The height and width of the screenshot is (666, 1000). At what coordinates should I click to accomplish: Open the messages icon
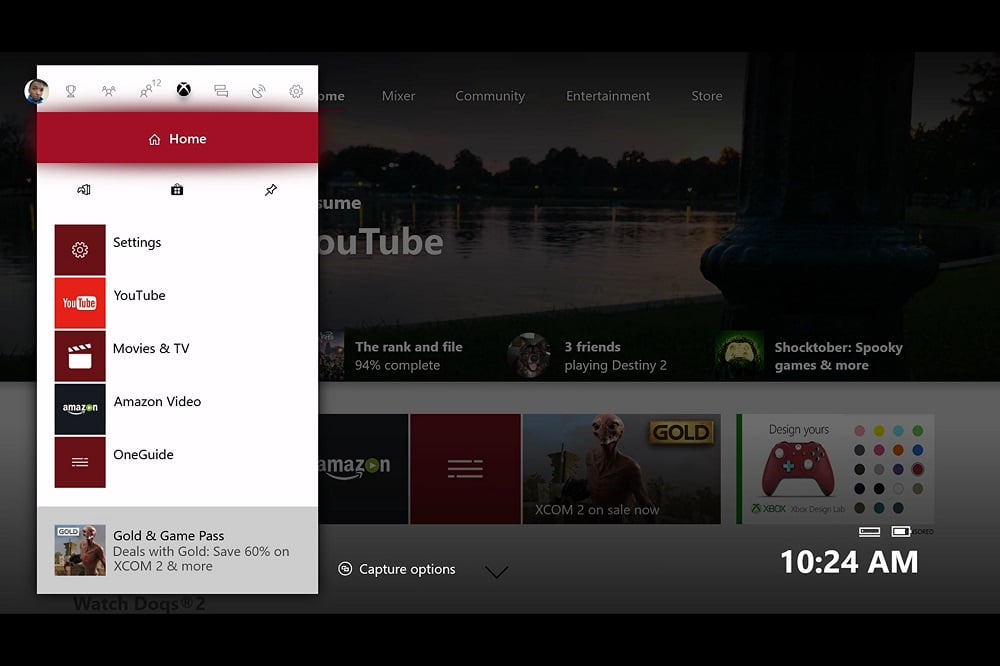tap(220, 90)
